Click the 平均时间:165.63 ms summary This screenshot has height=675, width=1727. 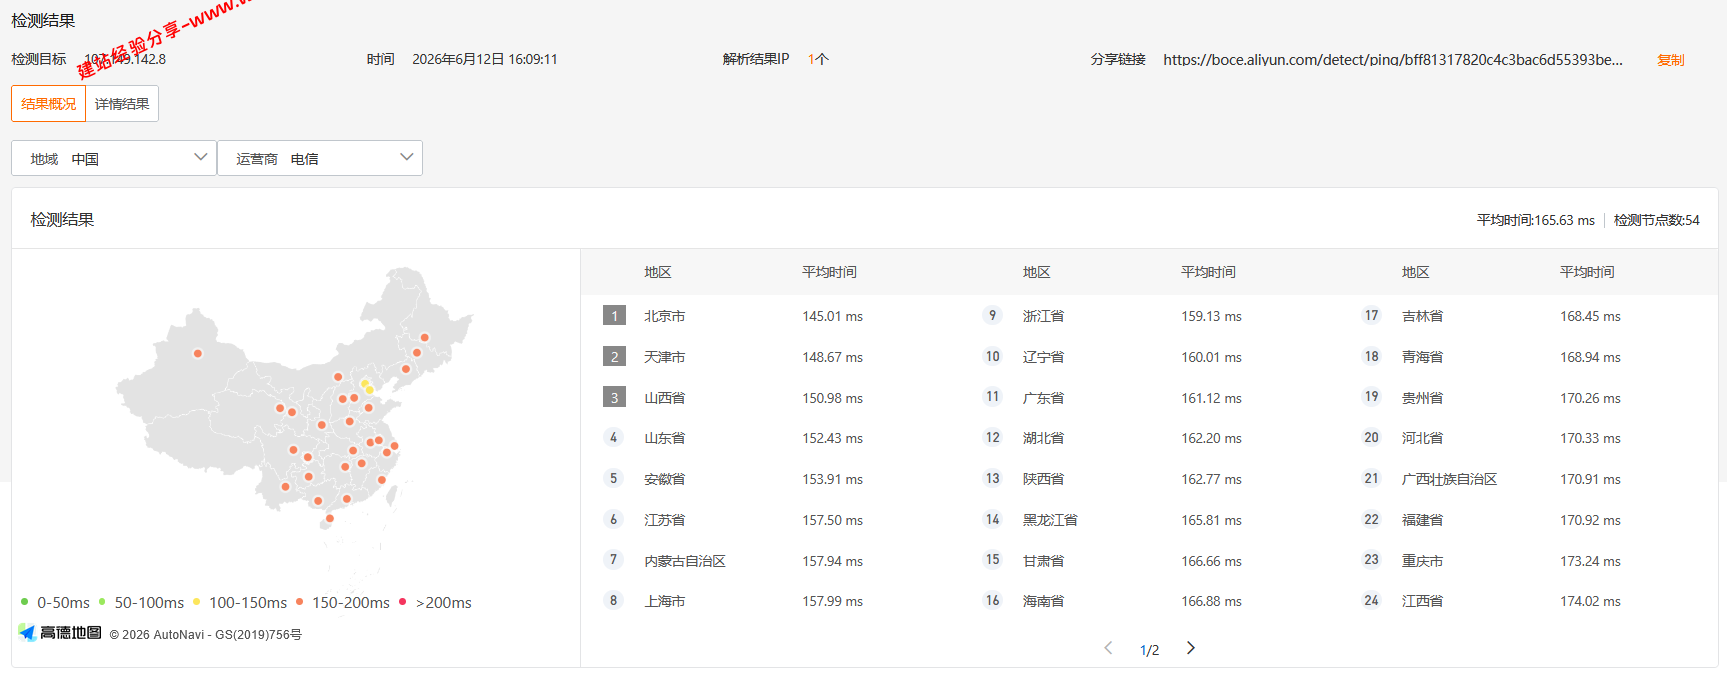[1535, 220]
